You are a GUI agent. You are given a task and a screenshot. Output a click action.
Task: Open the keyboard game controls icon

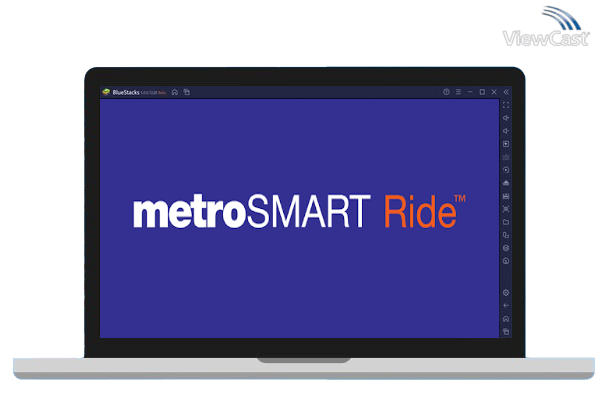[506, 157]
